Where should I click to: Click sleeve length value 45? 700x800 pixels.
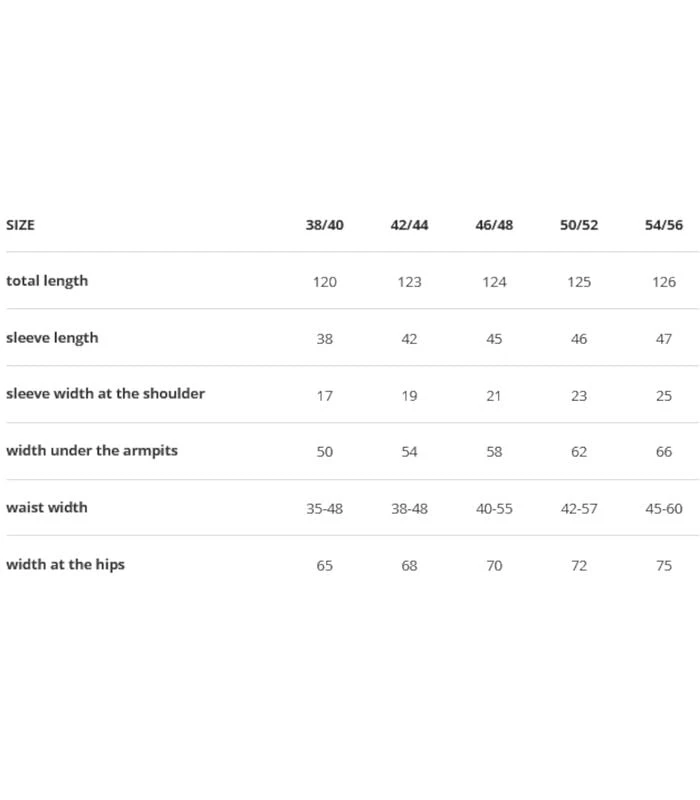[494, 339]
